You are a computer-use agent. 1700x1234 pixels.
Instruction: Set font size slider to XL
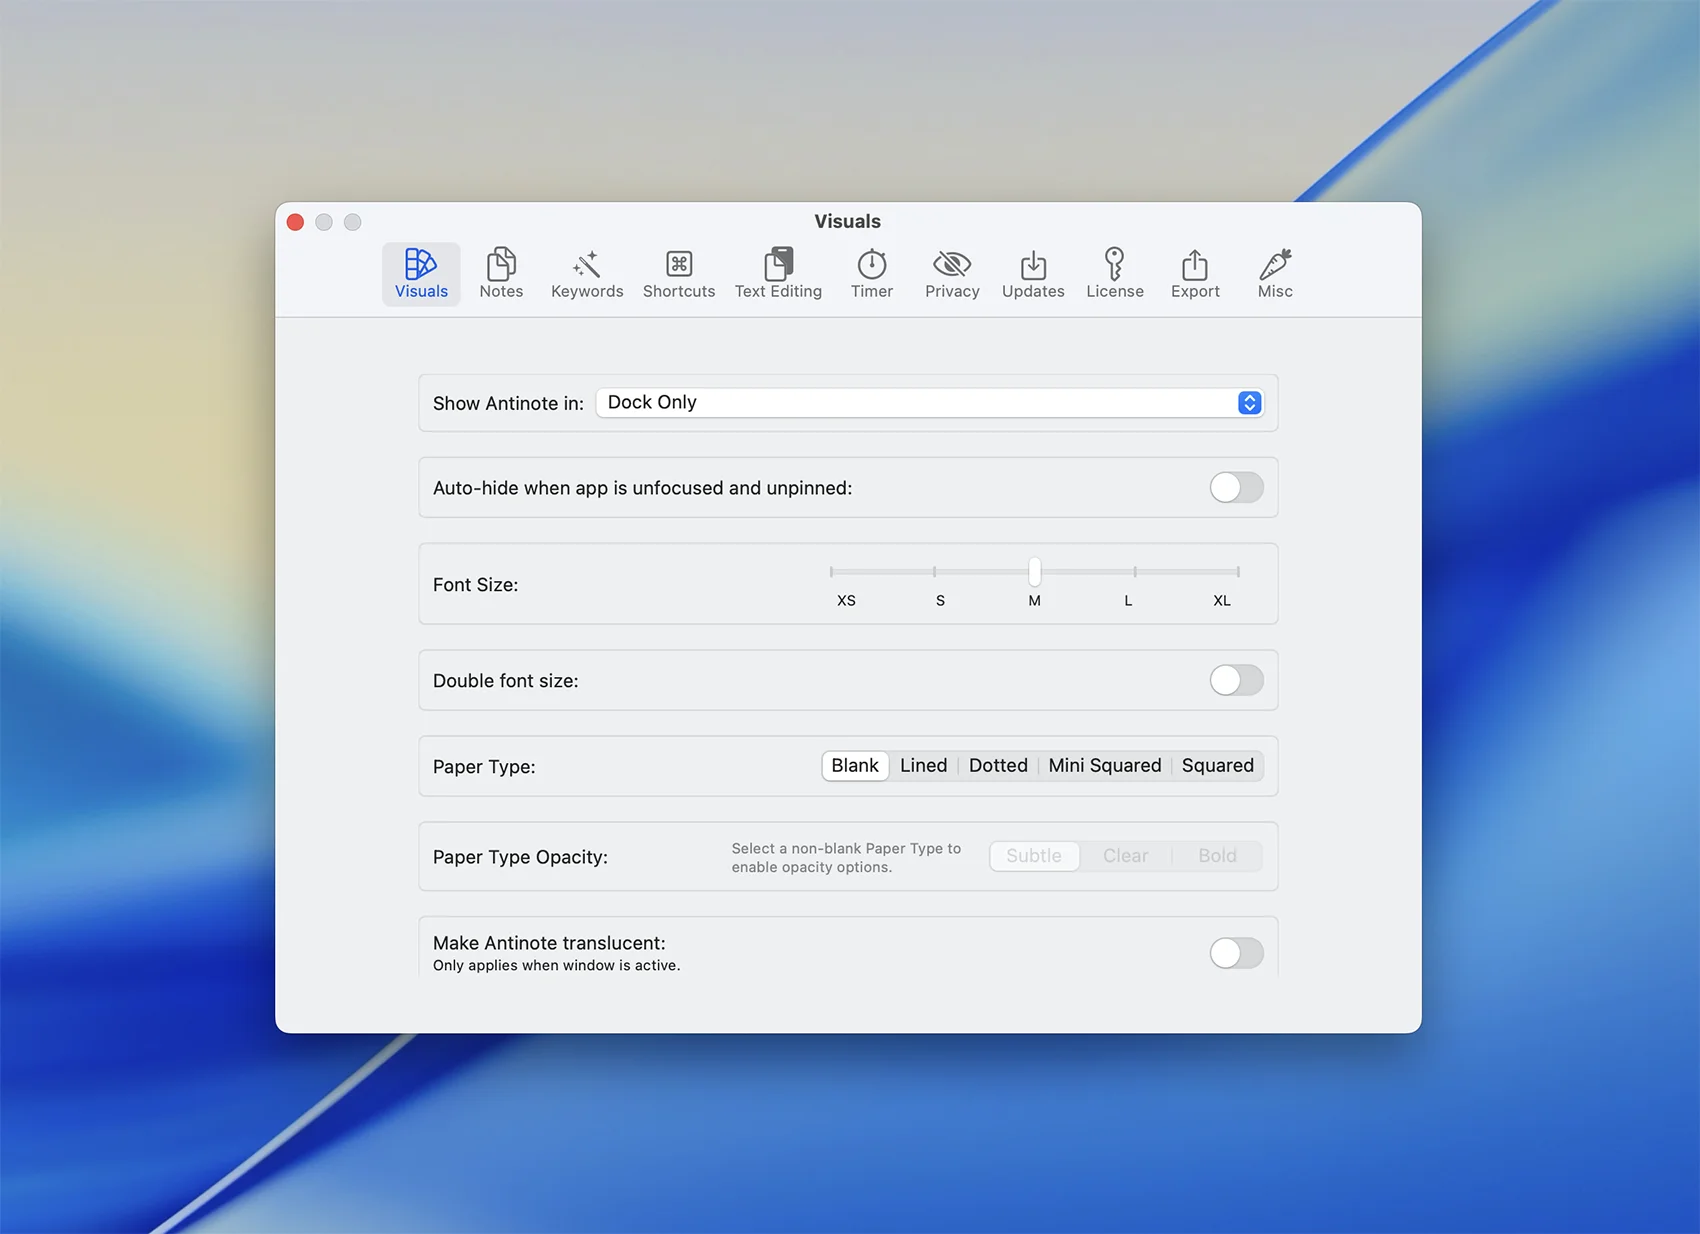coord(1238,572)
